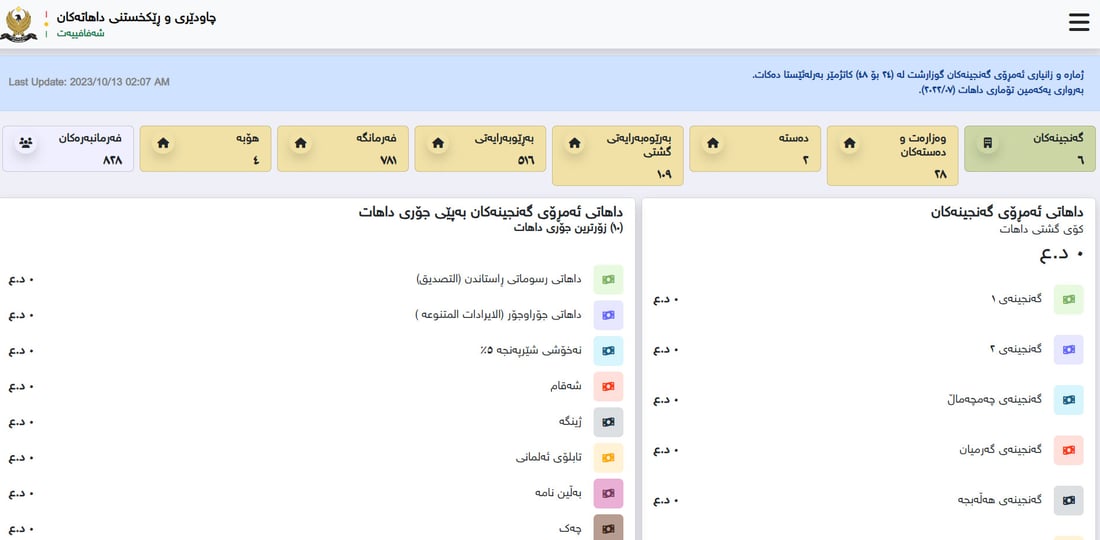The height and width of the screenshot is (540, 1100).
Task: Open the گەنجینەکان summary card
Action: click(x=1030, y=149)
